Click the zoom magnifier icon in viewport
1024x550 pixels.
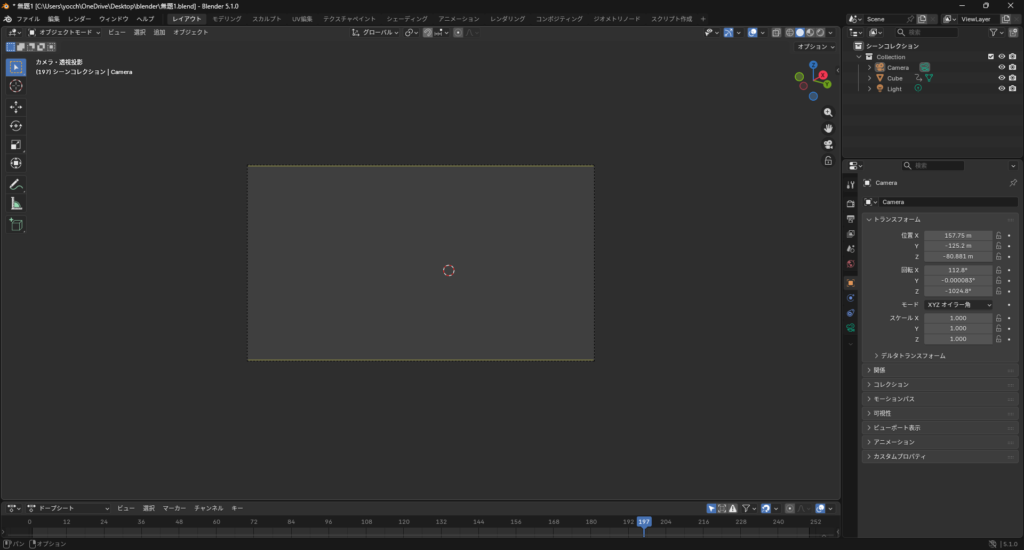point(828,111)
